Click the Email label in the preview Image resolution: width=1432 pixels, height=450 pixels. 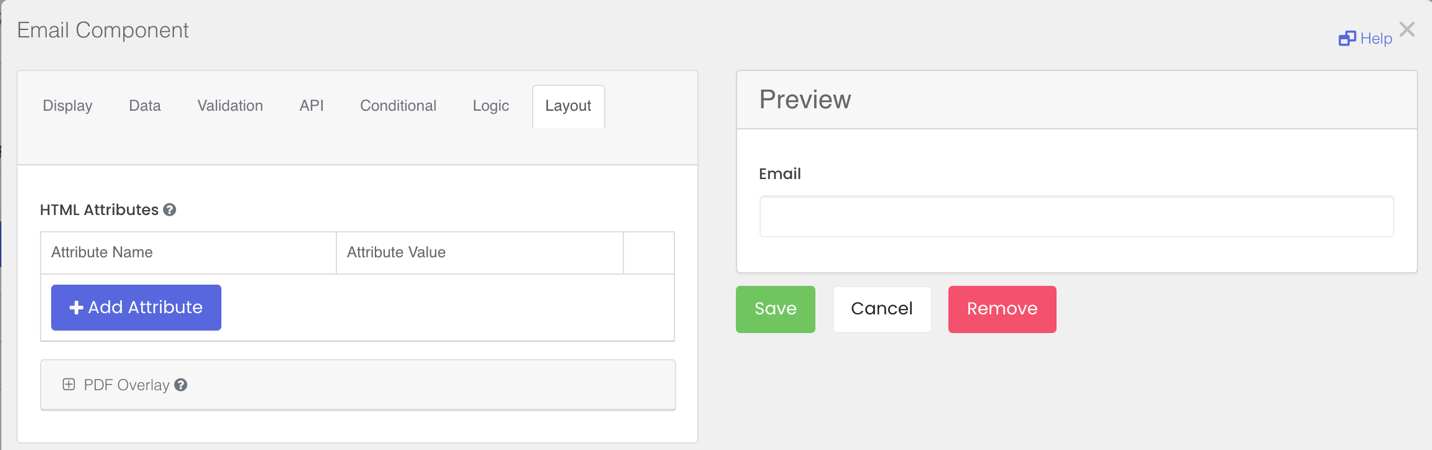tap(780, 174)
